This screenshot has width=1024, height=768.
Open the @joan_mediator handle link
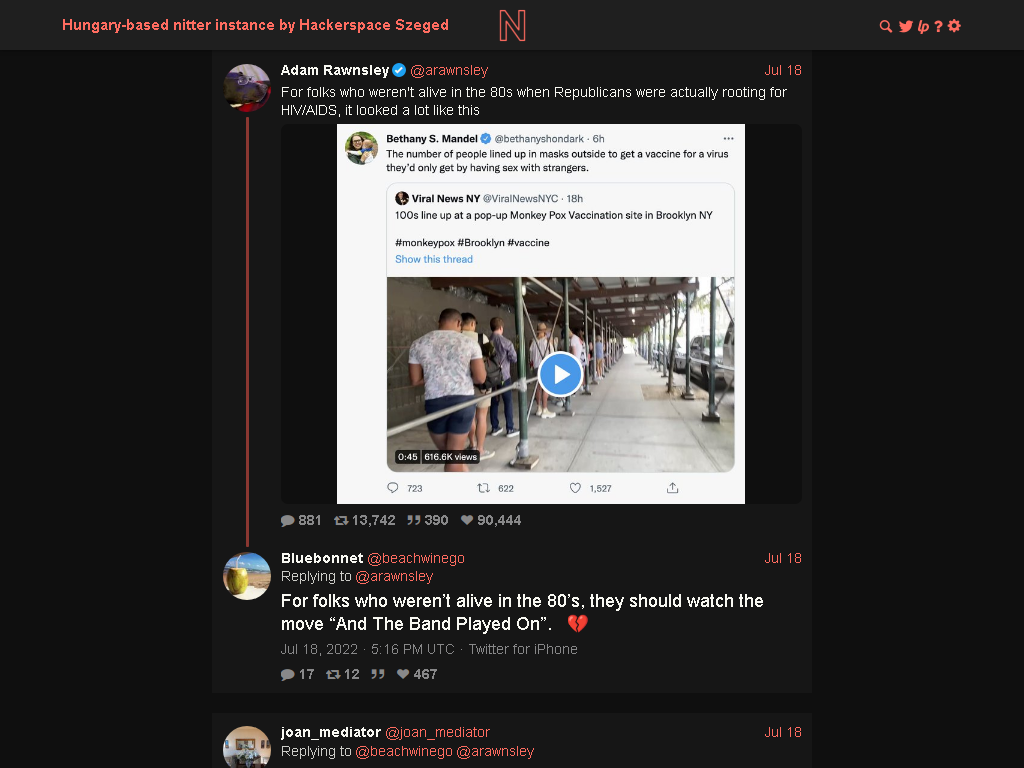pyautogui.click(x=438, y=733)
